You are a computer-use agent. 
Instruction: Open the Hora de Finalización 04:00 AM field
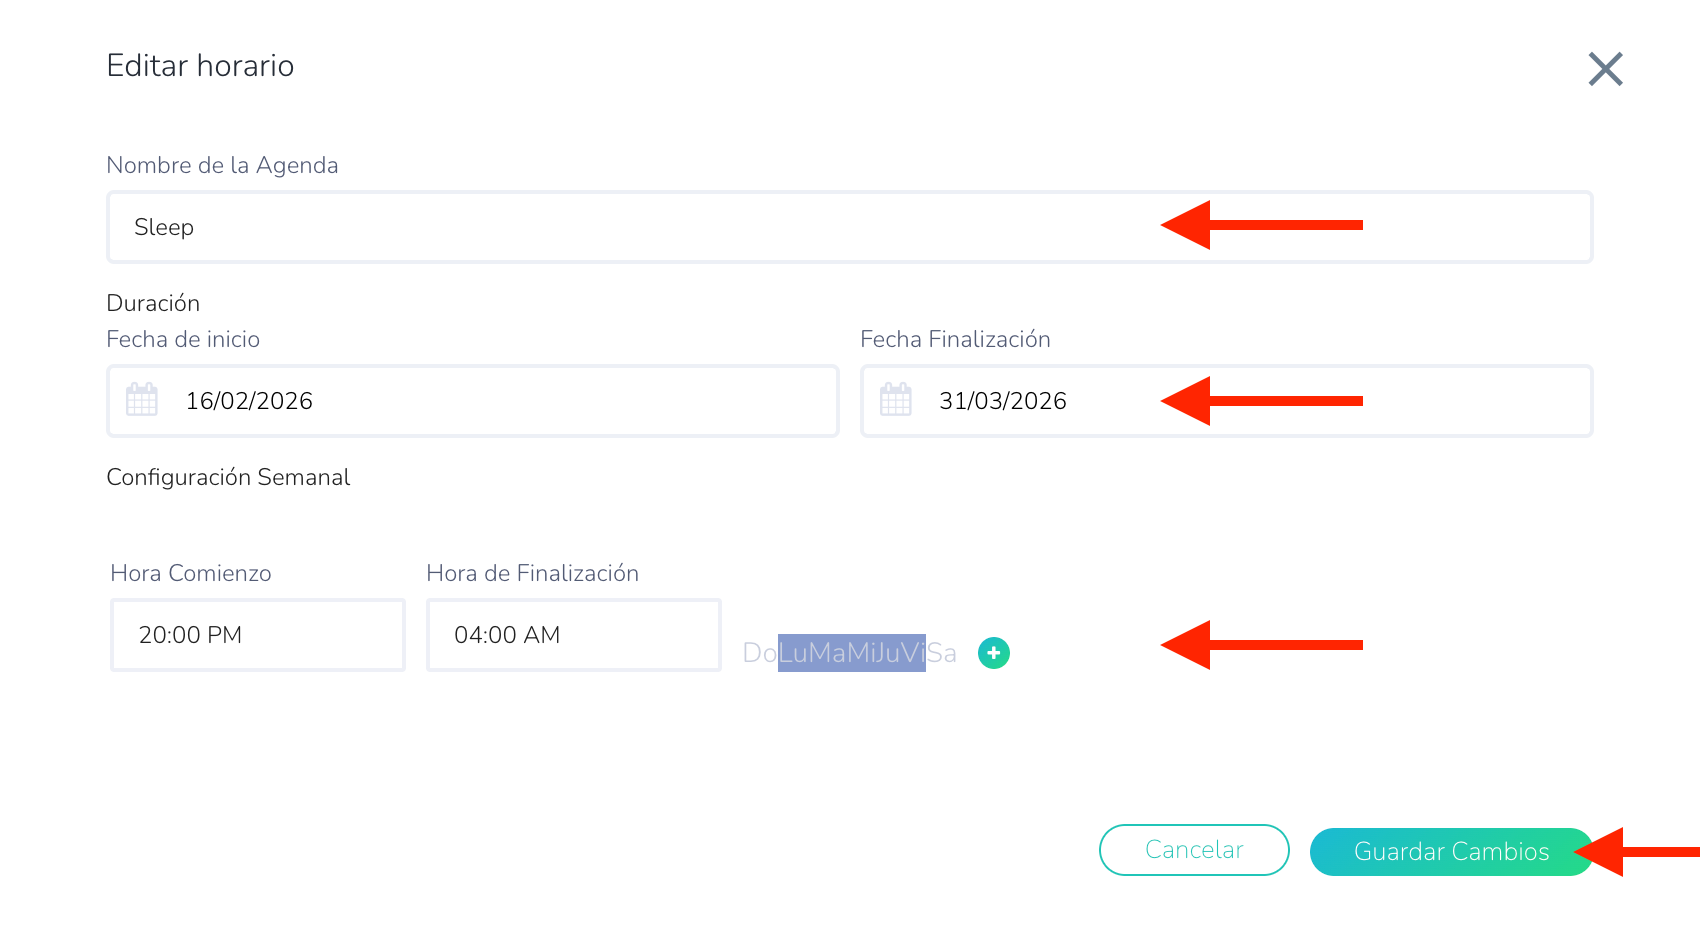point(573,635)
